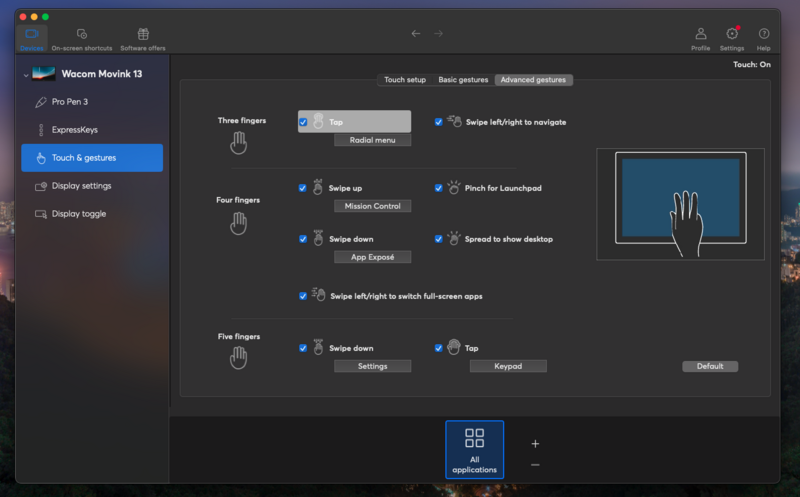Image resolution: width=800 pixels, height=497 pixels.
Task: Click the Four fingers label
Action: pos(238,200)
